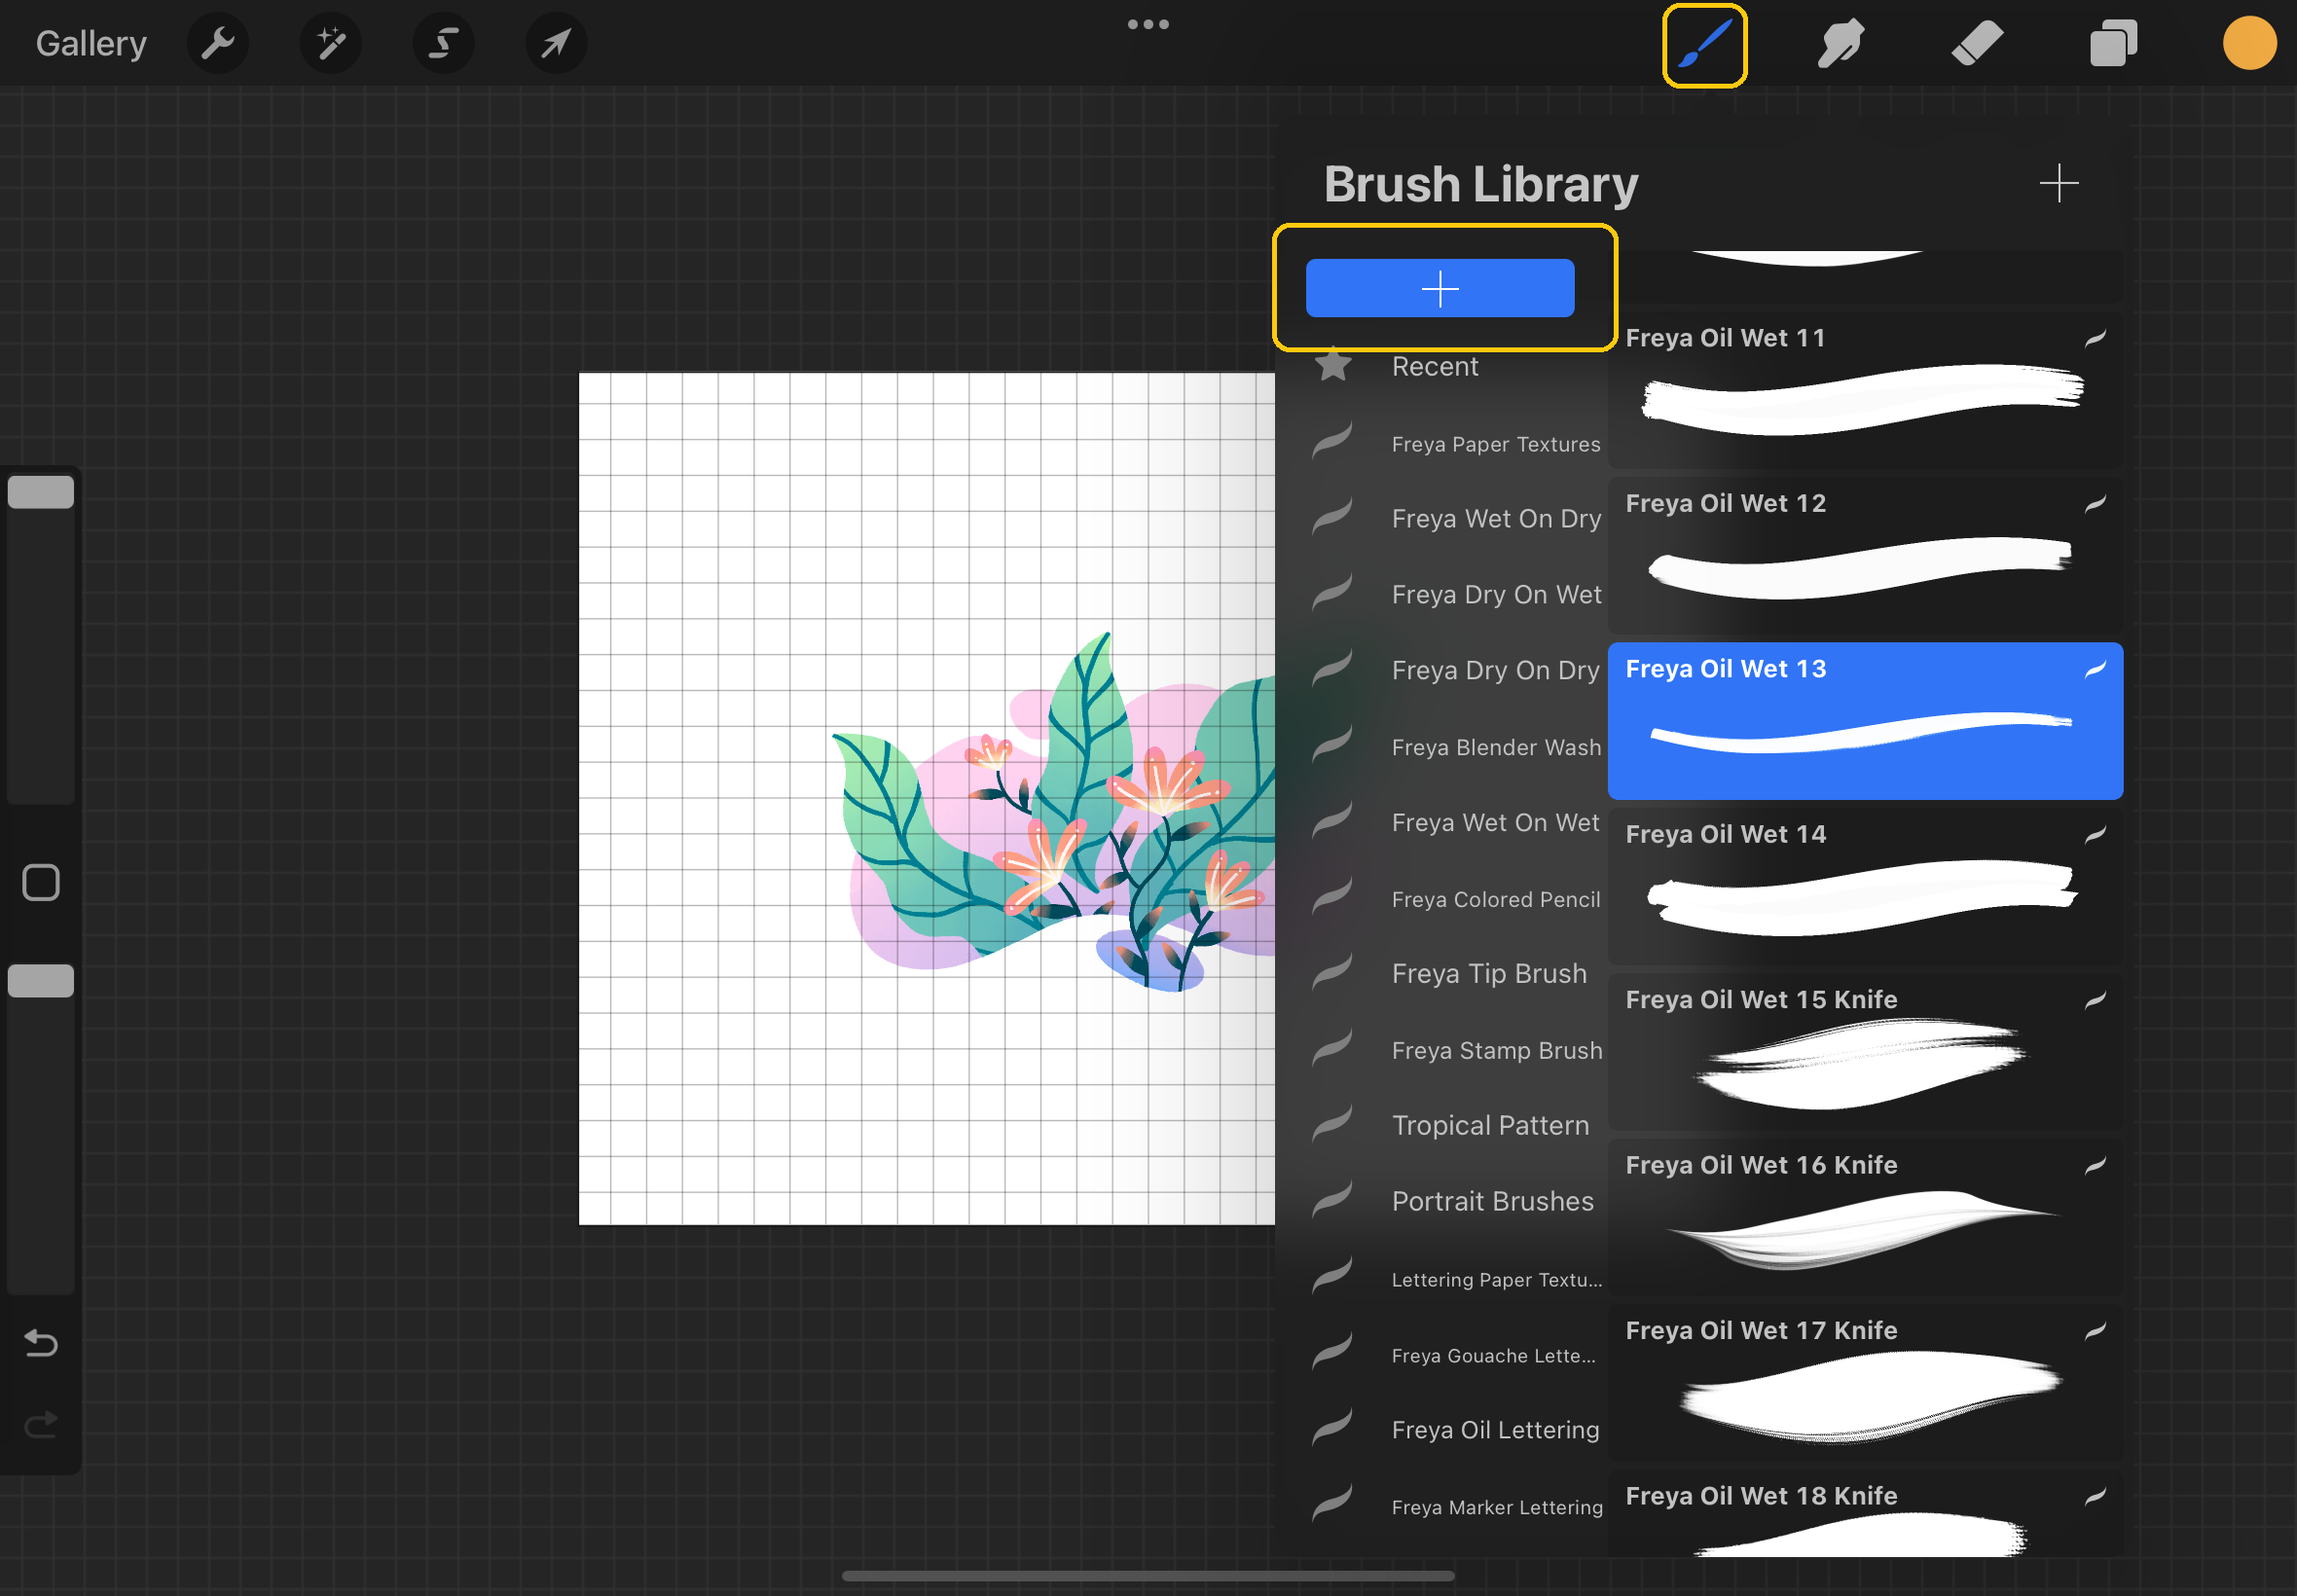The width and height of the screenshot is (2297, 1596).
Task: Select the Eraser tool
Action: pyautogui.click(x=1976, y=43)
